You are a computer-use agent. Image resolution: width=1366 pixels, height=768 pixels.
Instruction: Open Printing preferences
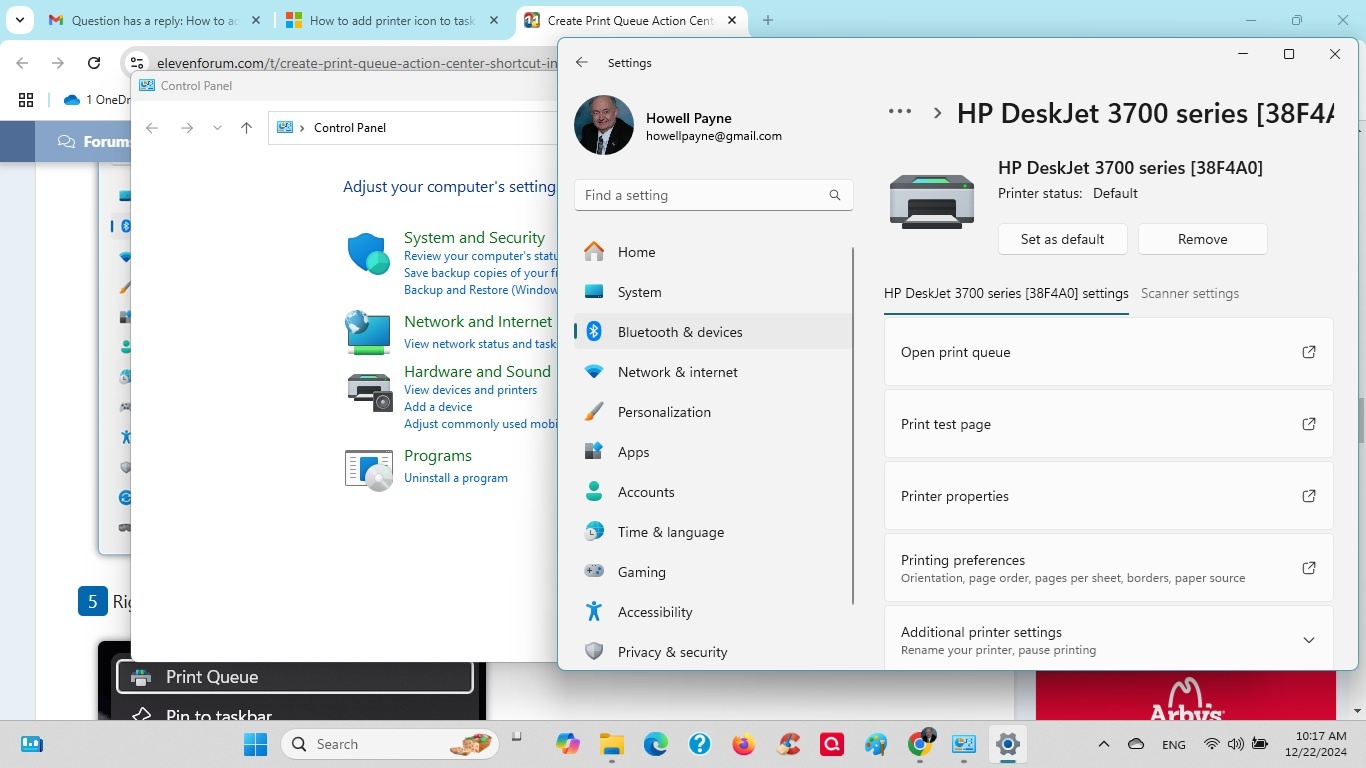pyautogui.click(x=1109, y=568)
